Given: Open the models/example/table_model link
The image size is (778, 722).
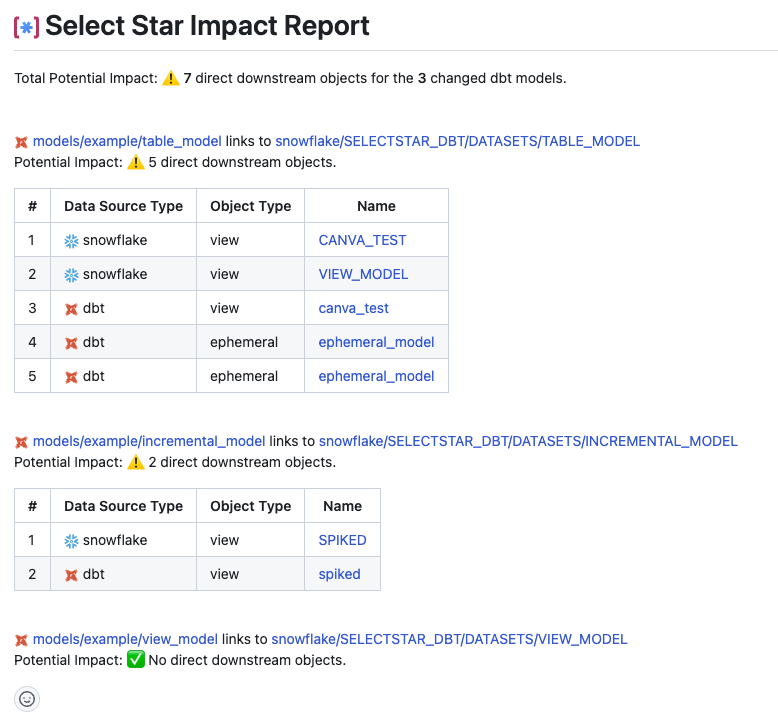Looking at the screenshot, I should point(127,142).
